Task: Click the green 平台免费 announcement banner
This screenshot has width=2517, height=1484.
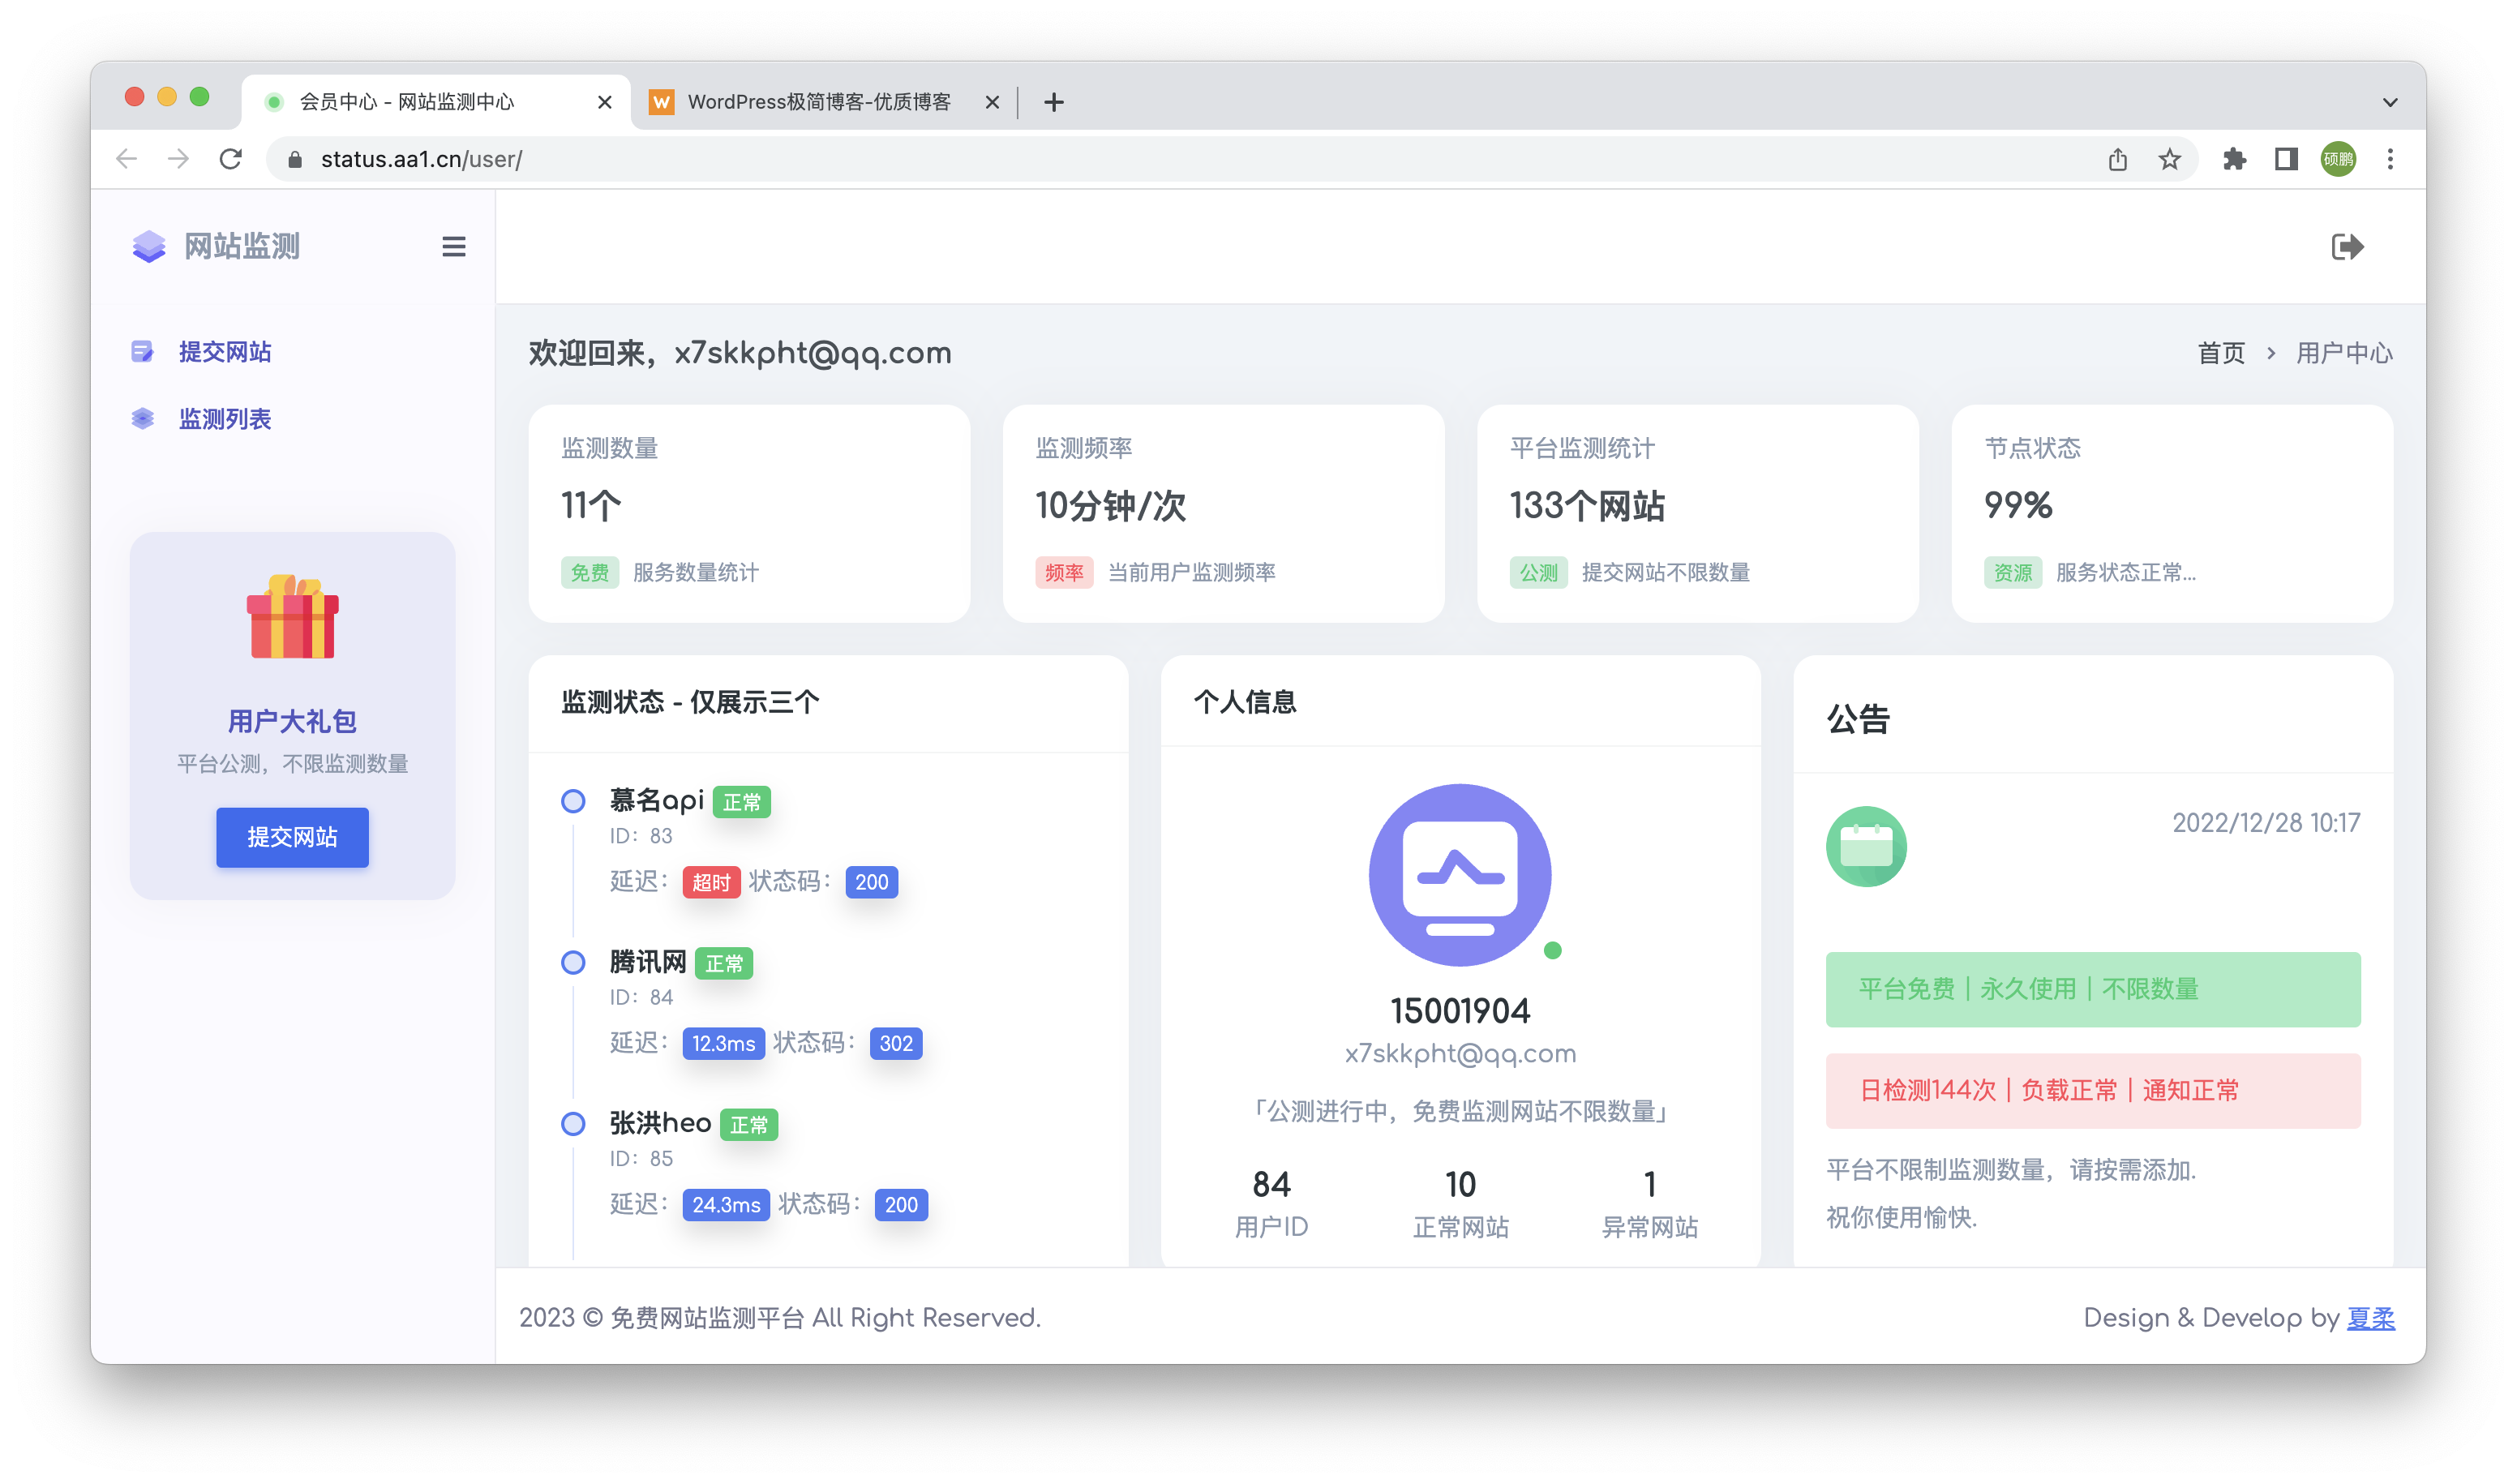Action: 2092,989
